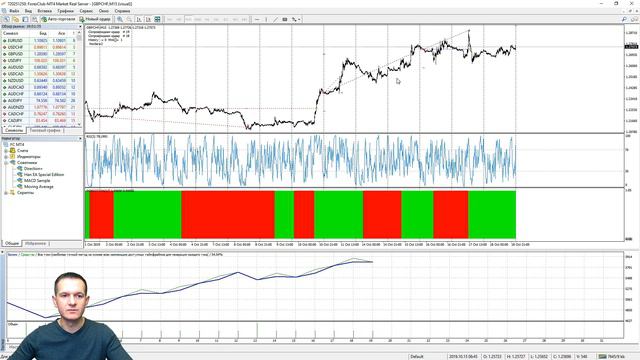640x360 pixels.
Task: Select the vertical line drawing tool
Action: click(266, 19)
